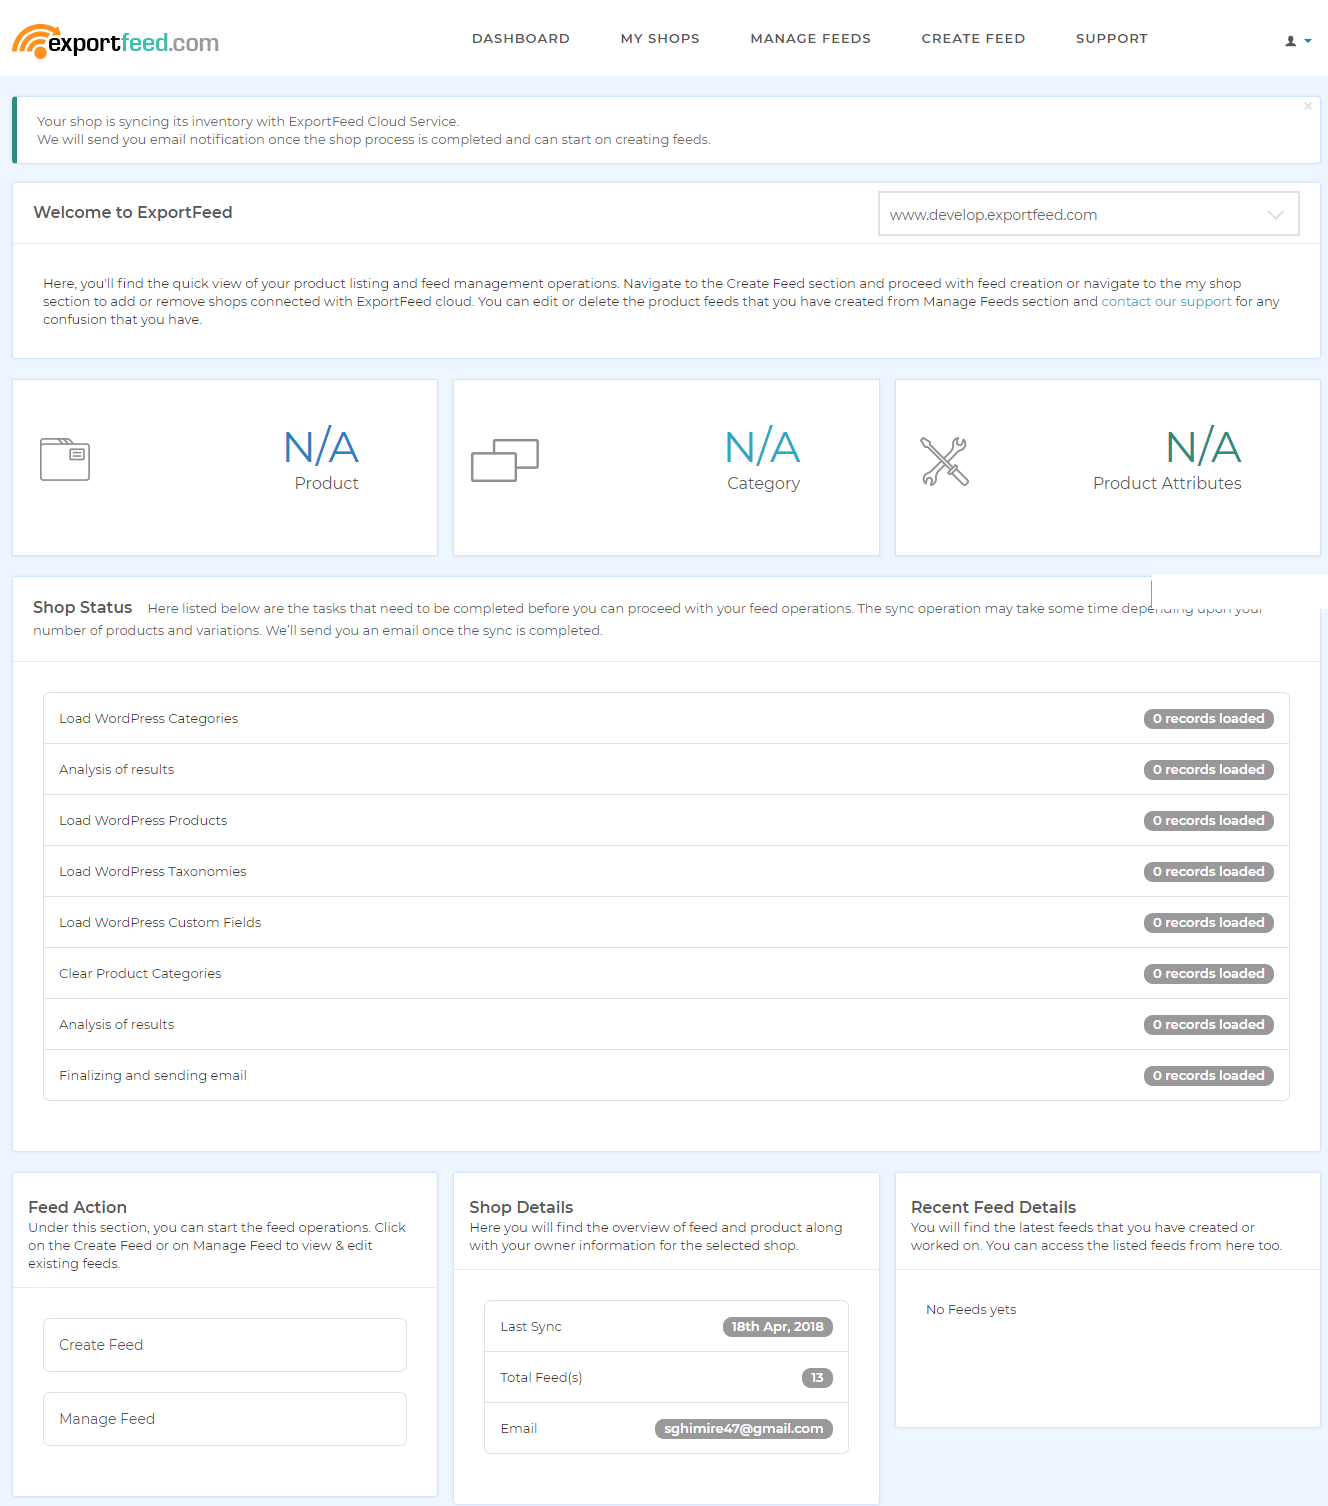Go to the Dashboard menu
Screen dimensions: 1328x1506
(521, 39)
